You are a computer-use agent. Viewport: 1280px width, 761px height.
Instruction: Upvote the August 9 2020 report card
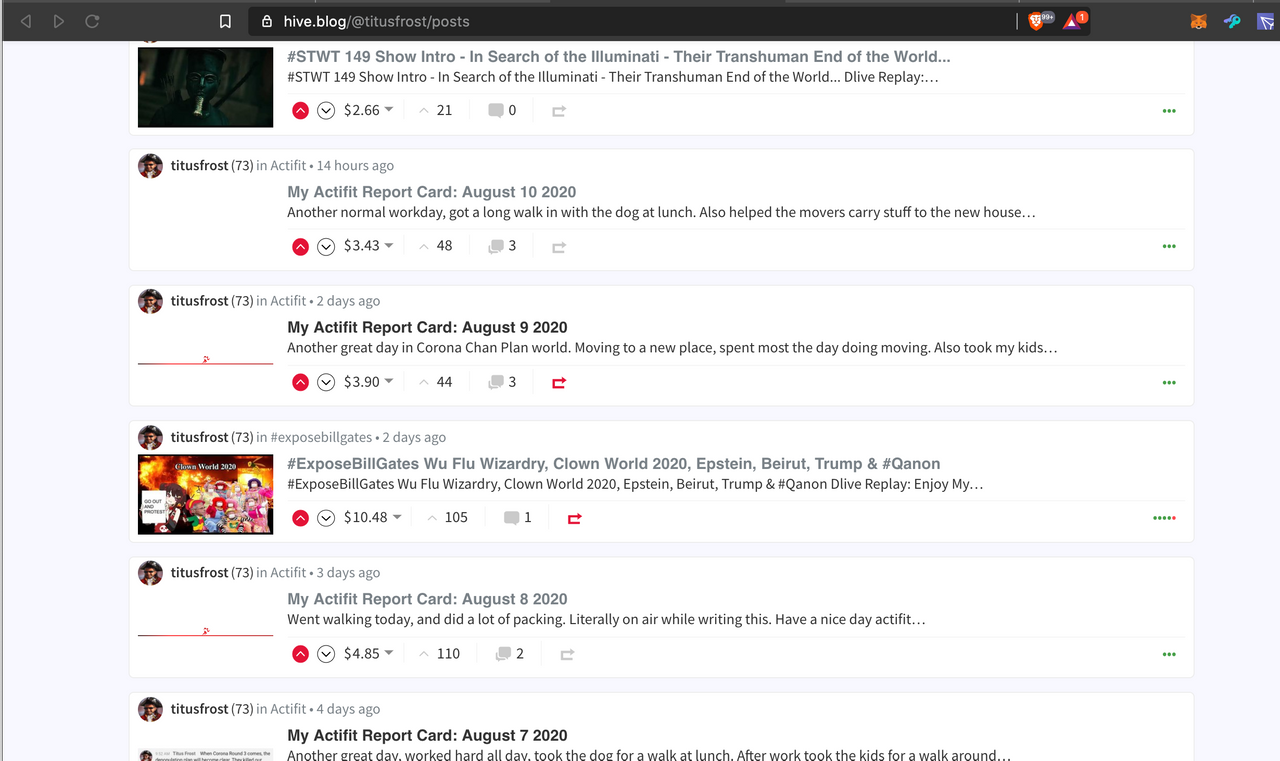tap(300, 382)
